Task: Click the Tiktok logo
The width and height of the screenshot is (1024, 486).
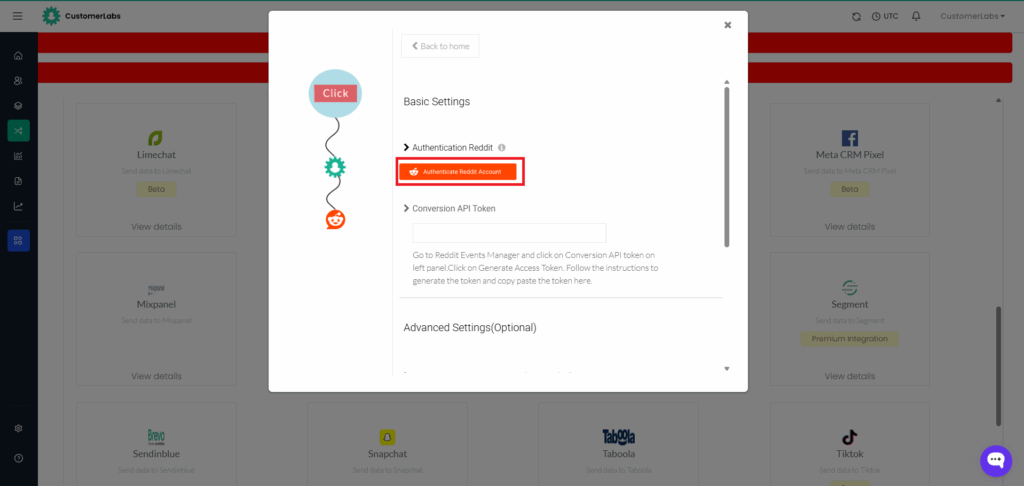Action: coord(850,437)
